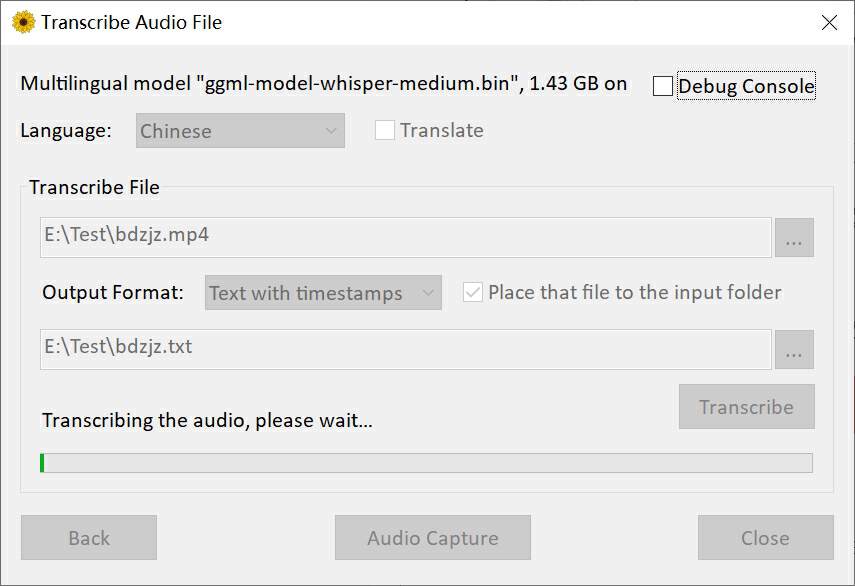The height and width of the screenshot is (586, 855).
Task: Click the output file path bdzjz.txt field
Action: 405,349
